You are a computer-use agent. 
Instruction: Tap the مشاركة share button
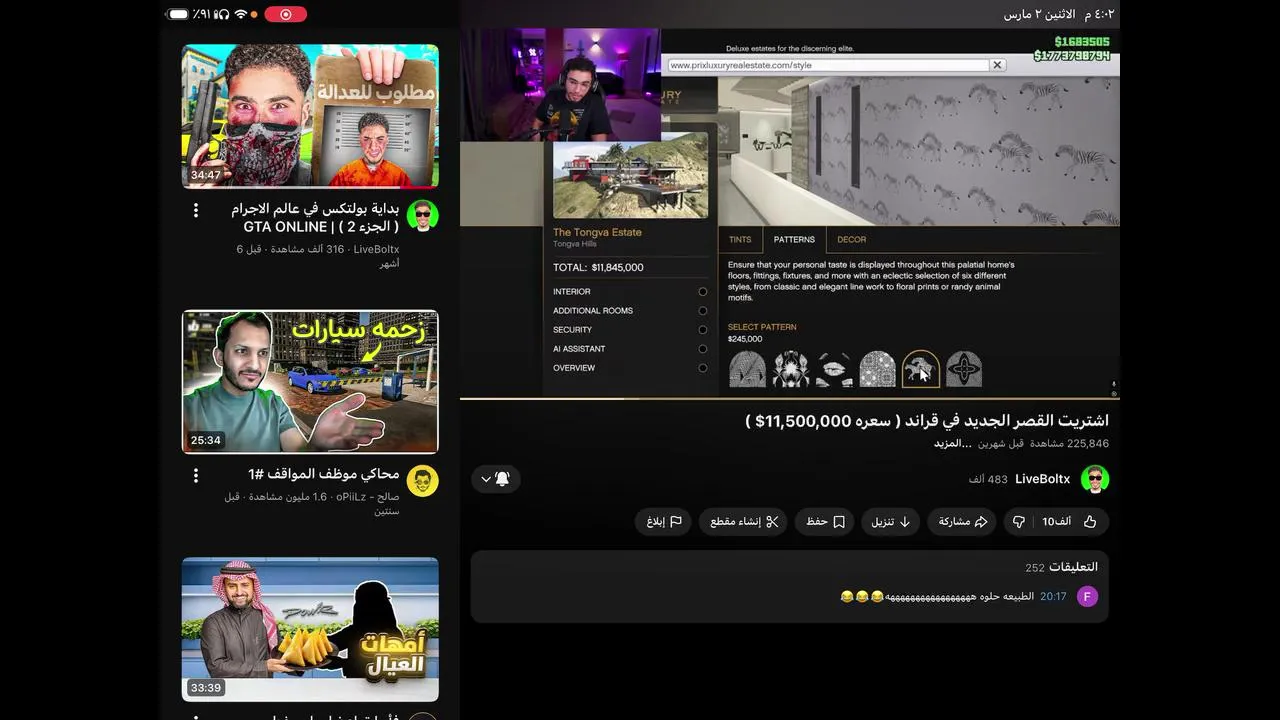963,522
